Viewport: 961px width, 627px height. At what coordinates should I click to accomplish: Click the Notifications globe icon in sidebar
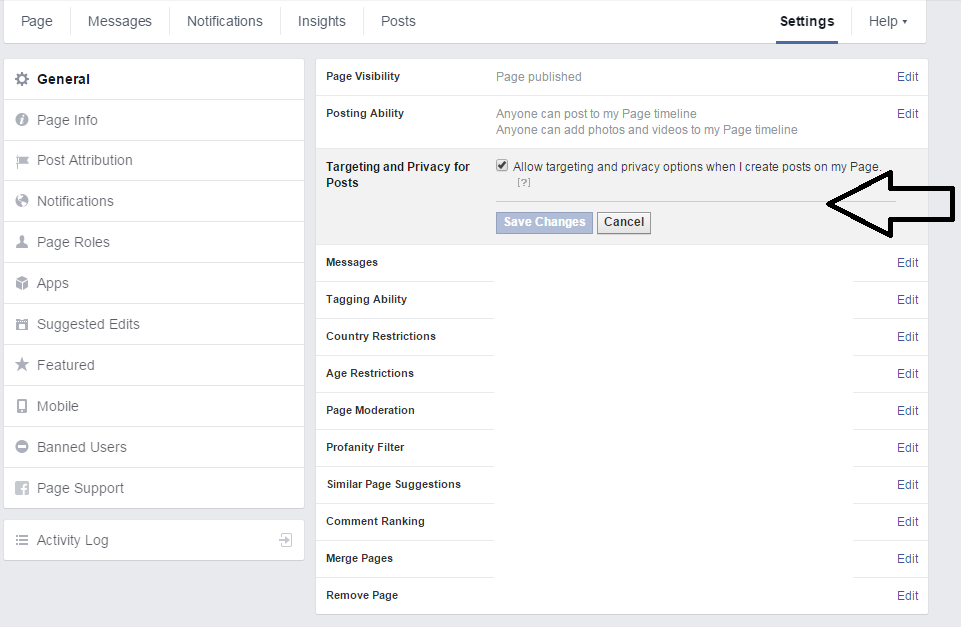click(22, 201)
